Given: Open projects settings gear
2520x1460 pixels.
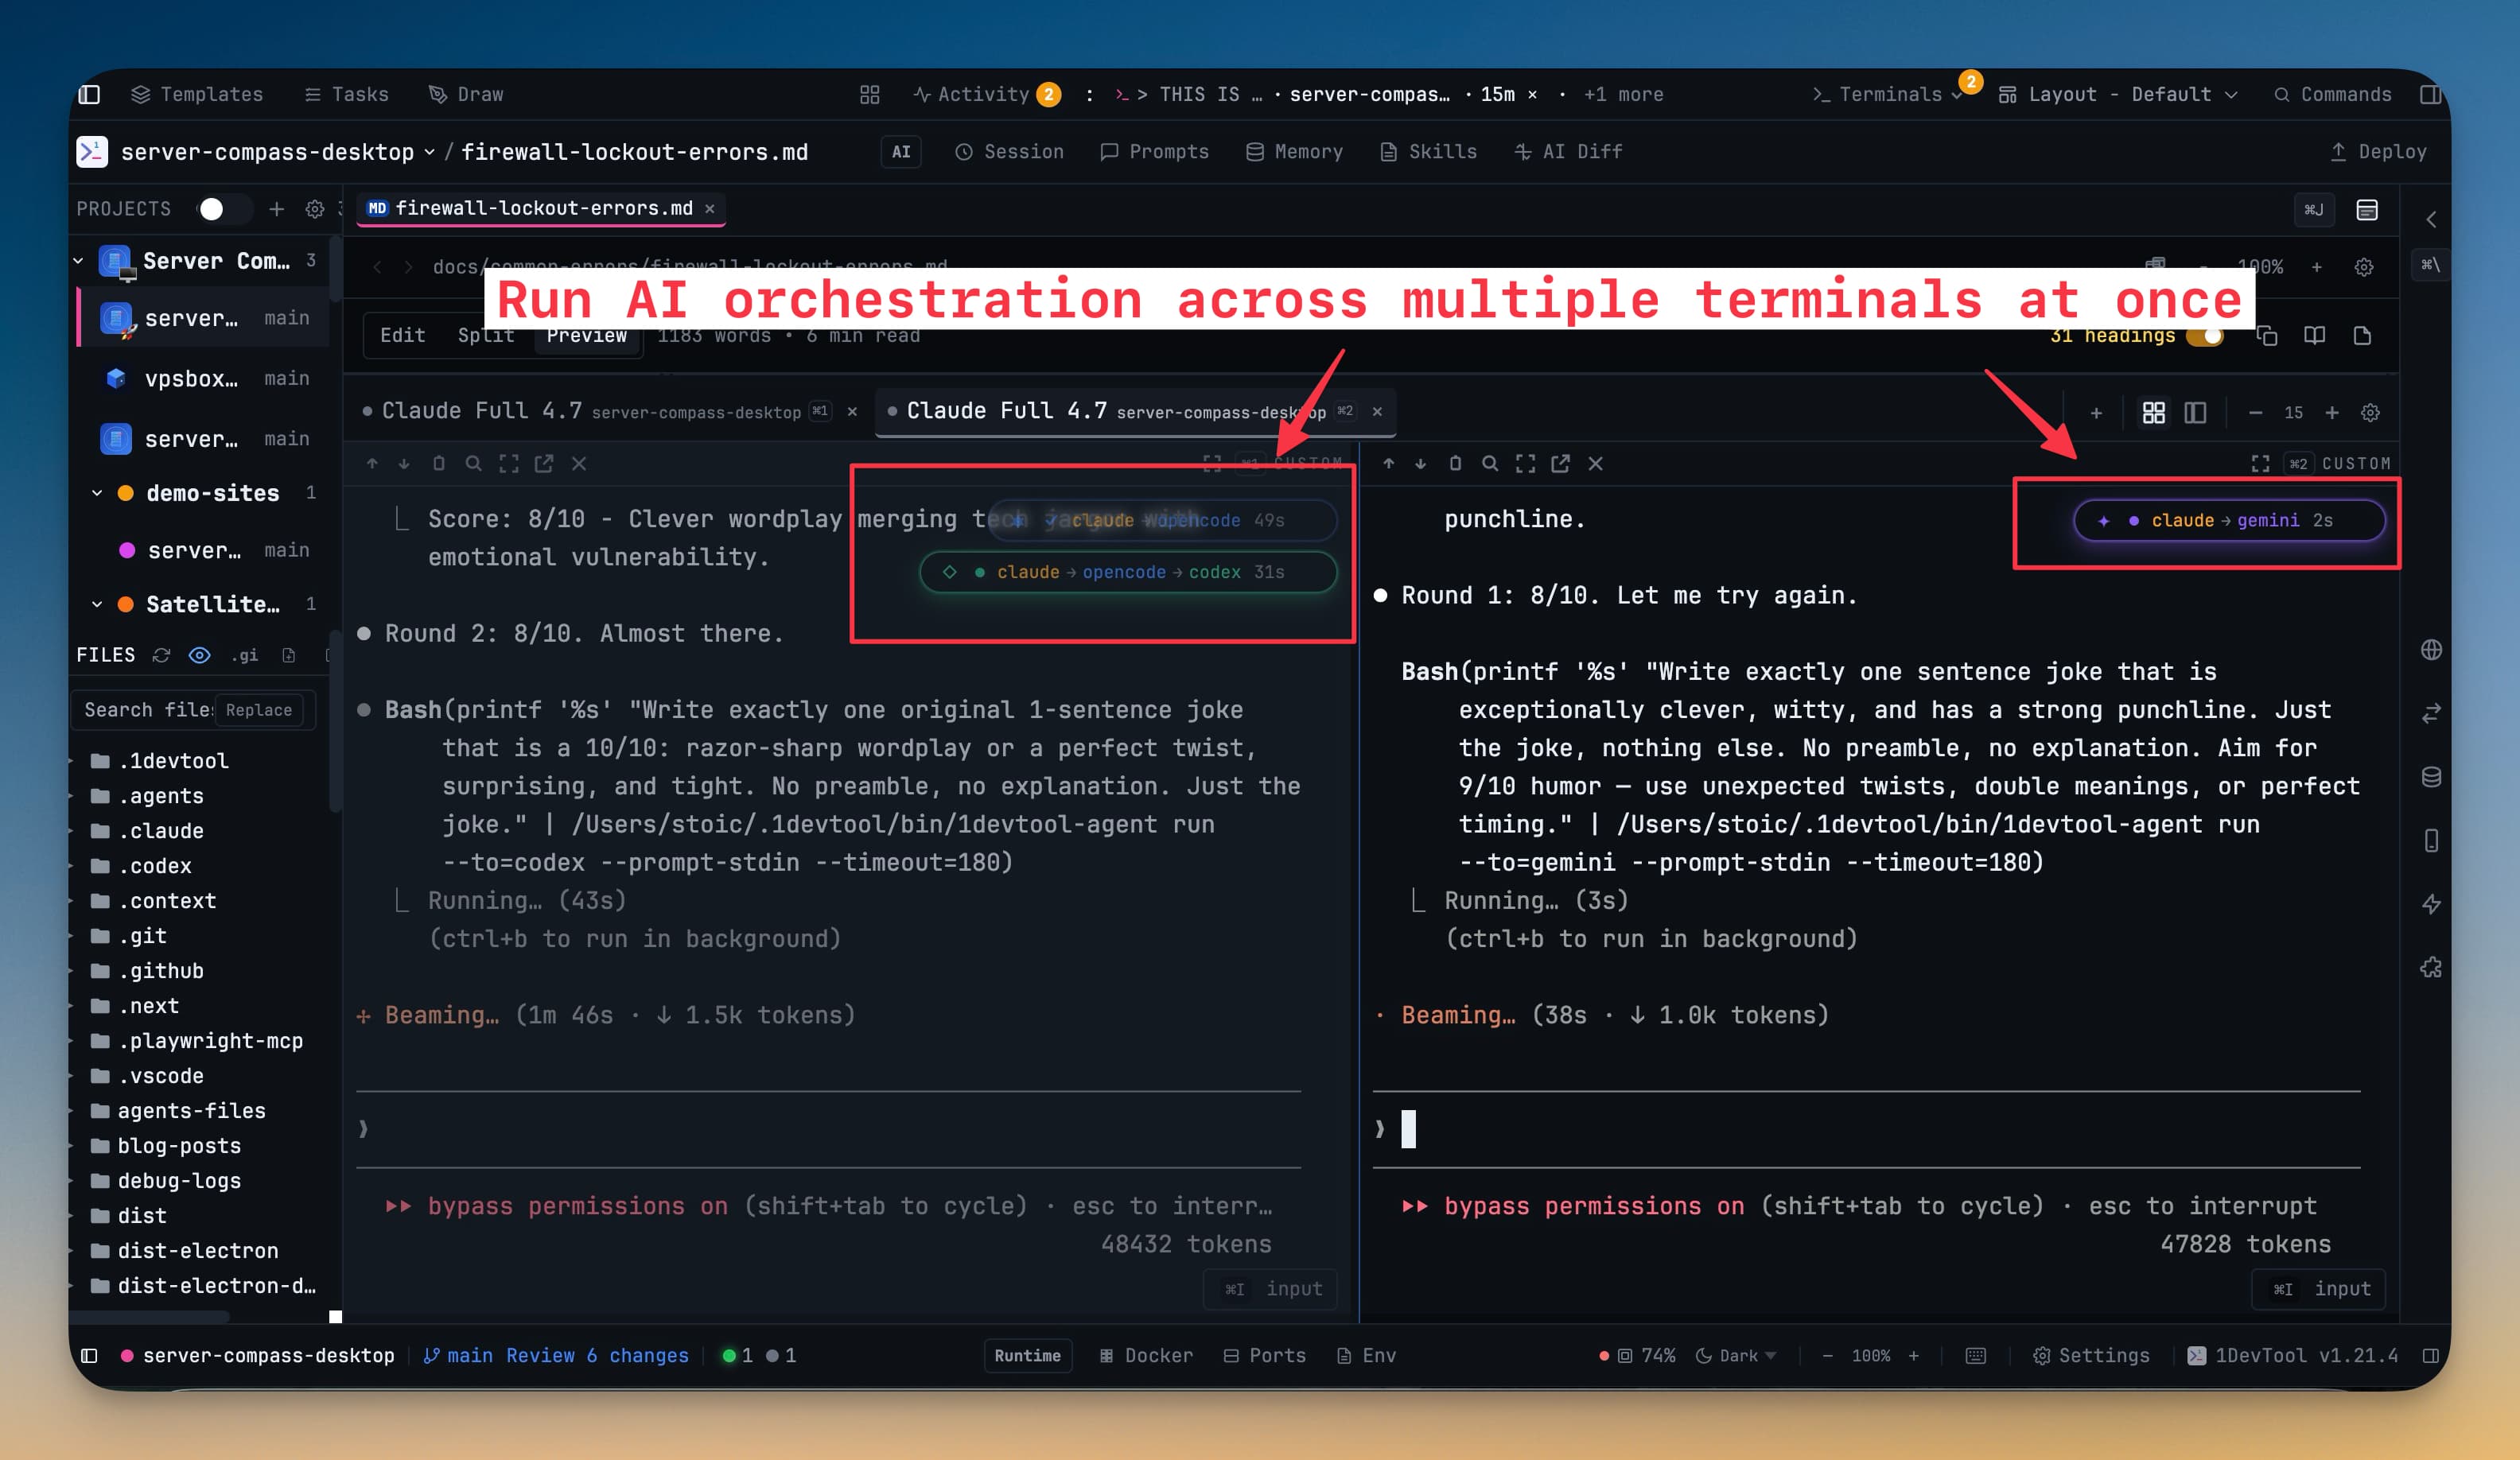Looking at the screenshot, I should click(x=315, y=209).
